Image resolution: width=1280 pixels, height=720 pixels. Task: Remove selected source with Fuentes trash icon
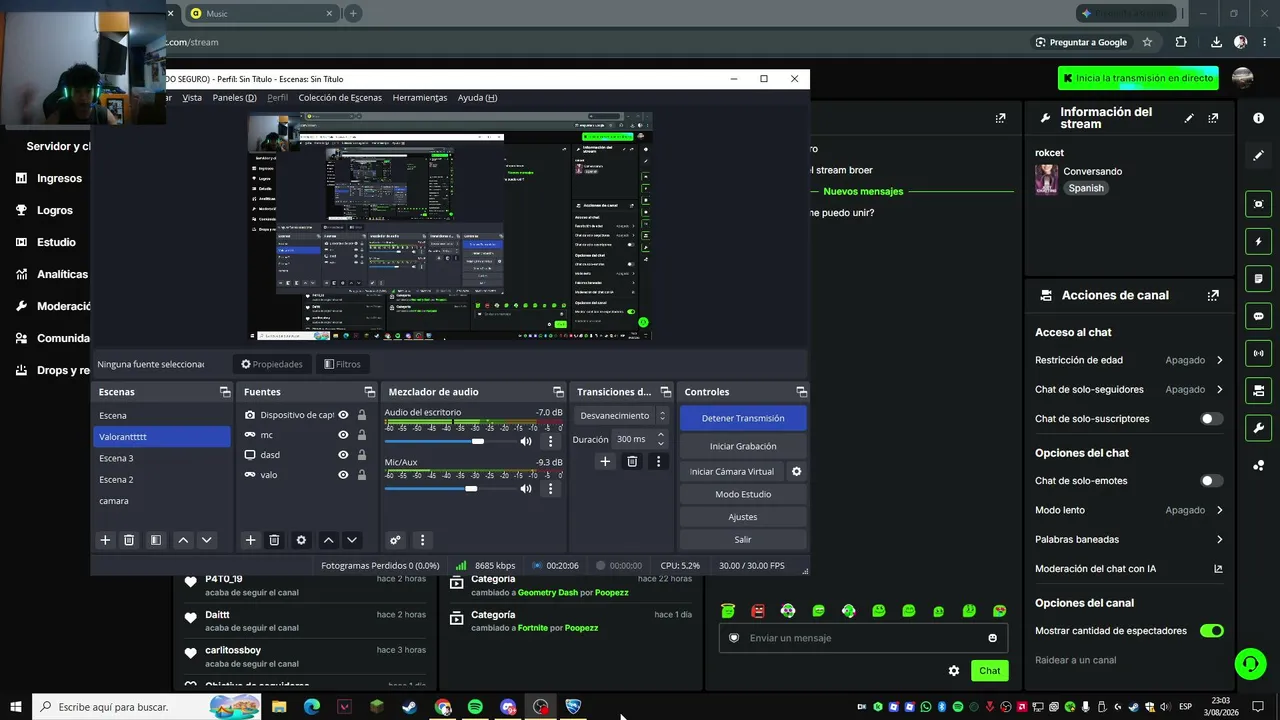(x=275, y=540)
